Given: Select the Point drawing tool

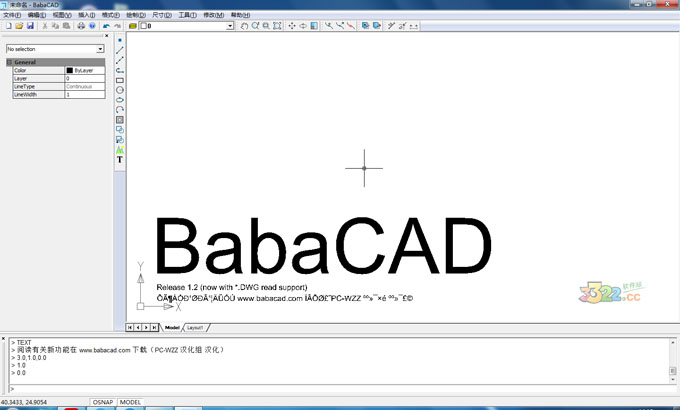Looking at the screenshot, I should (x=120, y=40).
